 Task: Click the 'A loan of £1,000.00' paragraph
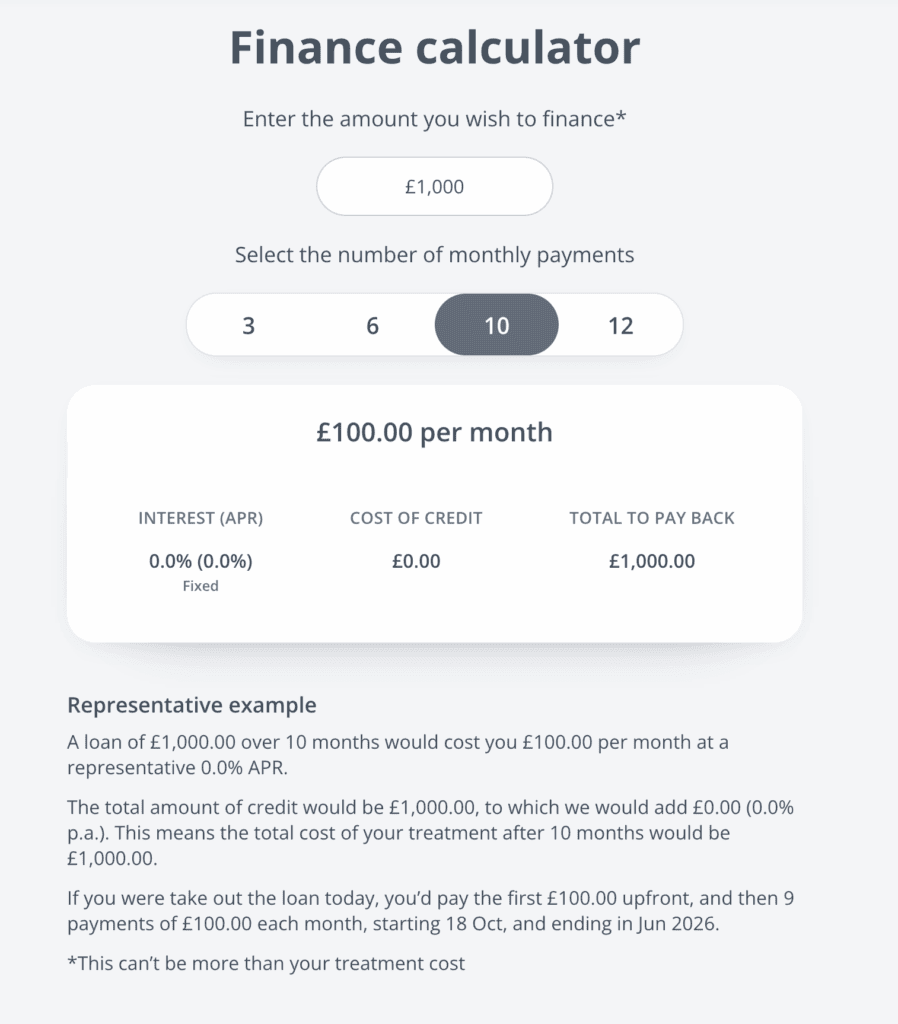pos(405,756)
